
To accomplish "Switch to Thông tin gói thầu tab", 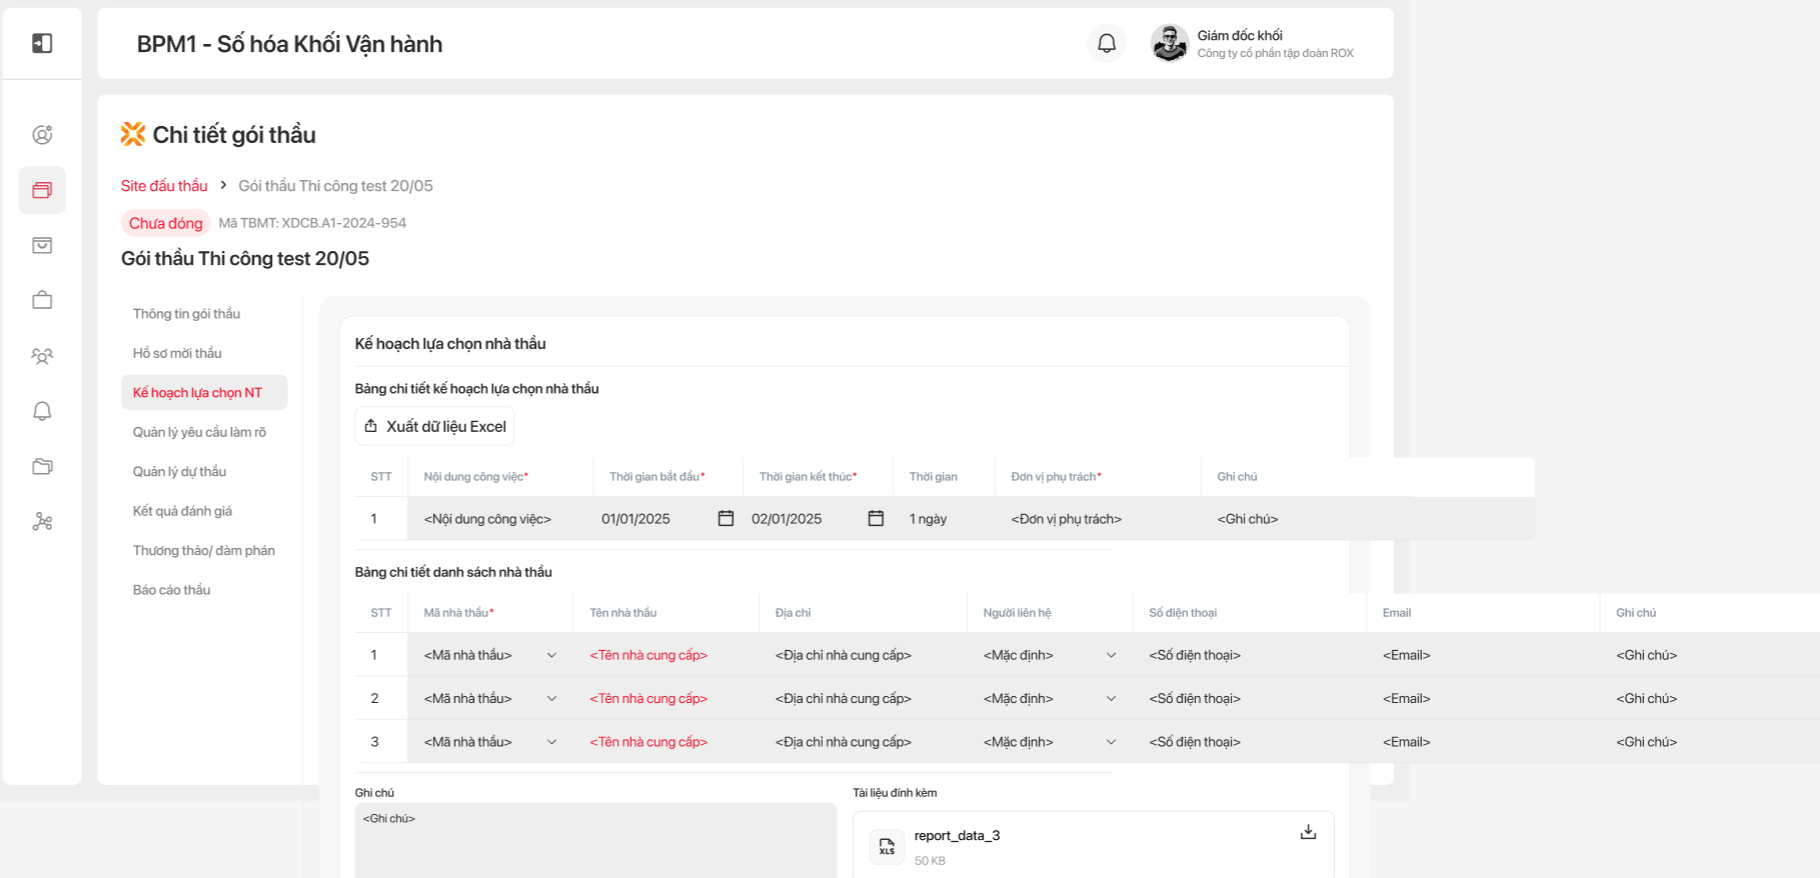I will [x=187, y=314].
